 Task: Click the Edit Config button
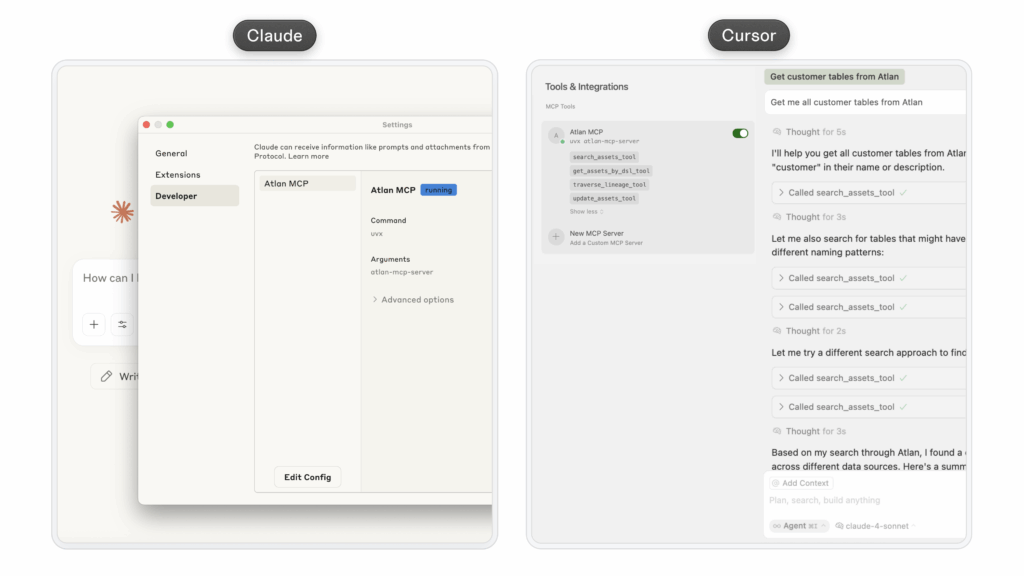[x=308, y=477]
